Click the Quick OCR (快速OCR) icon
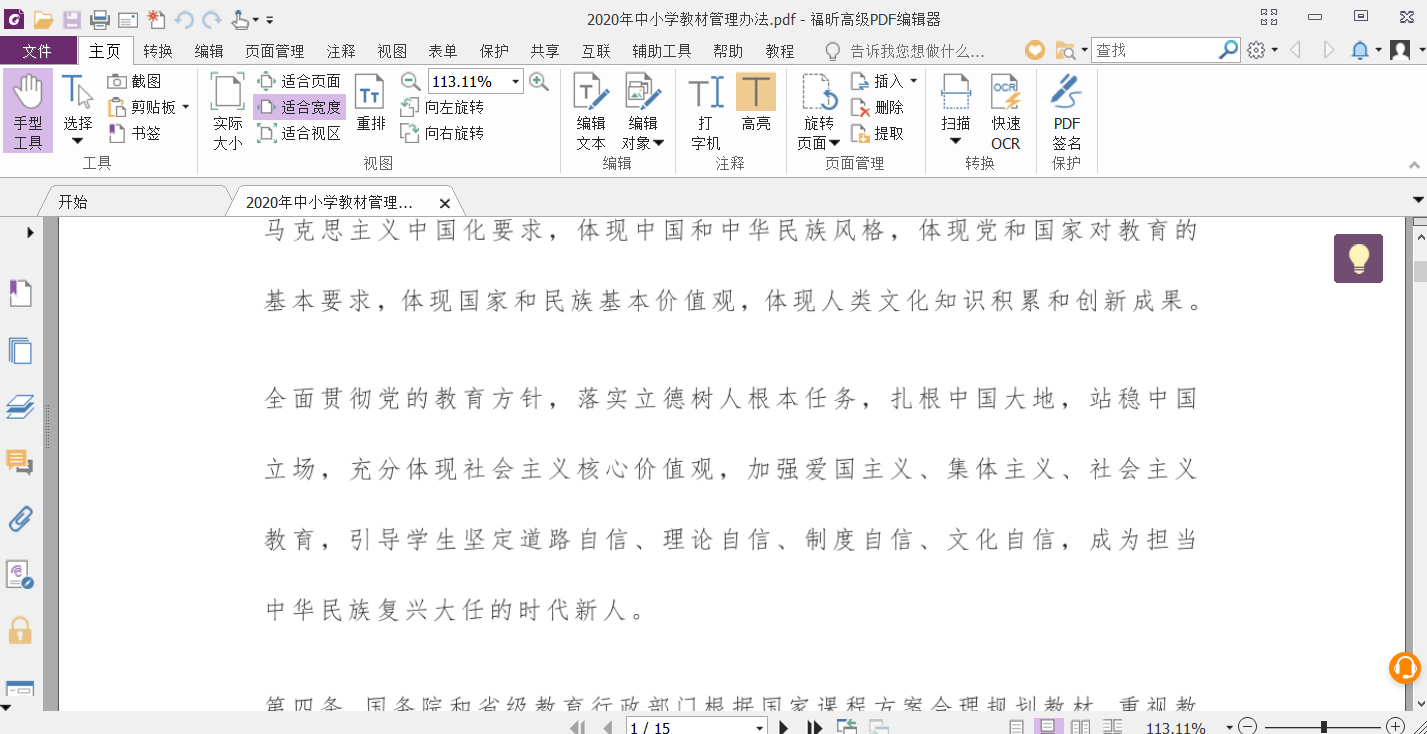The width and height of the screenshot is (1427, 734). click(x=1005, y=112)
